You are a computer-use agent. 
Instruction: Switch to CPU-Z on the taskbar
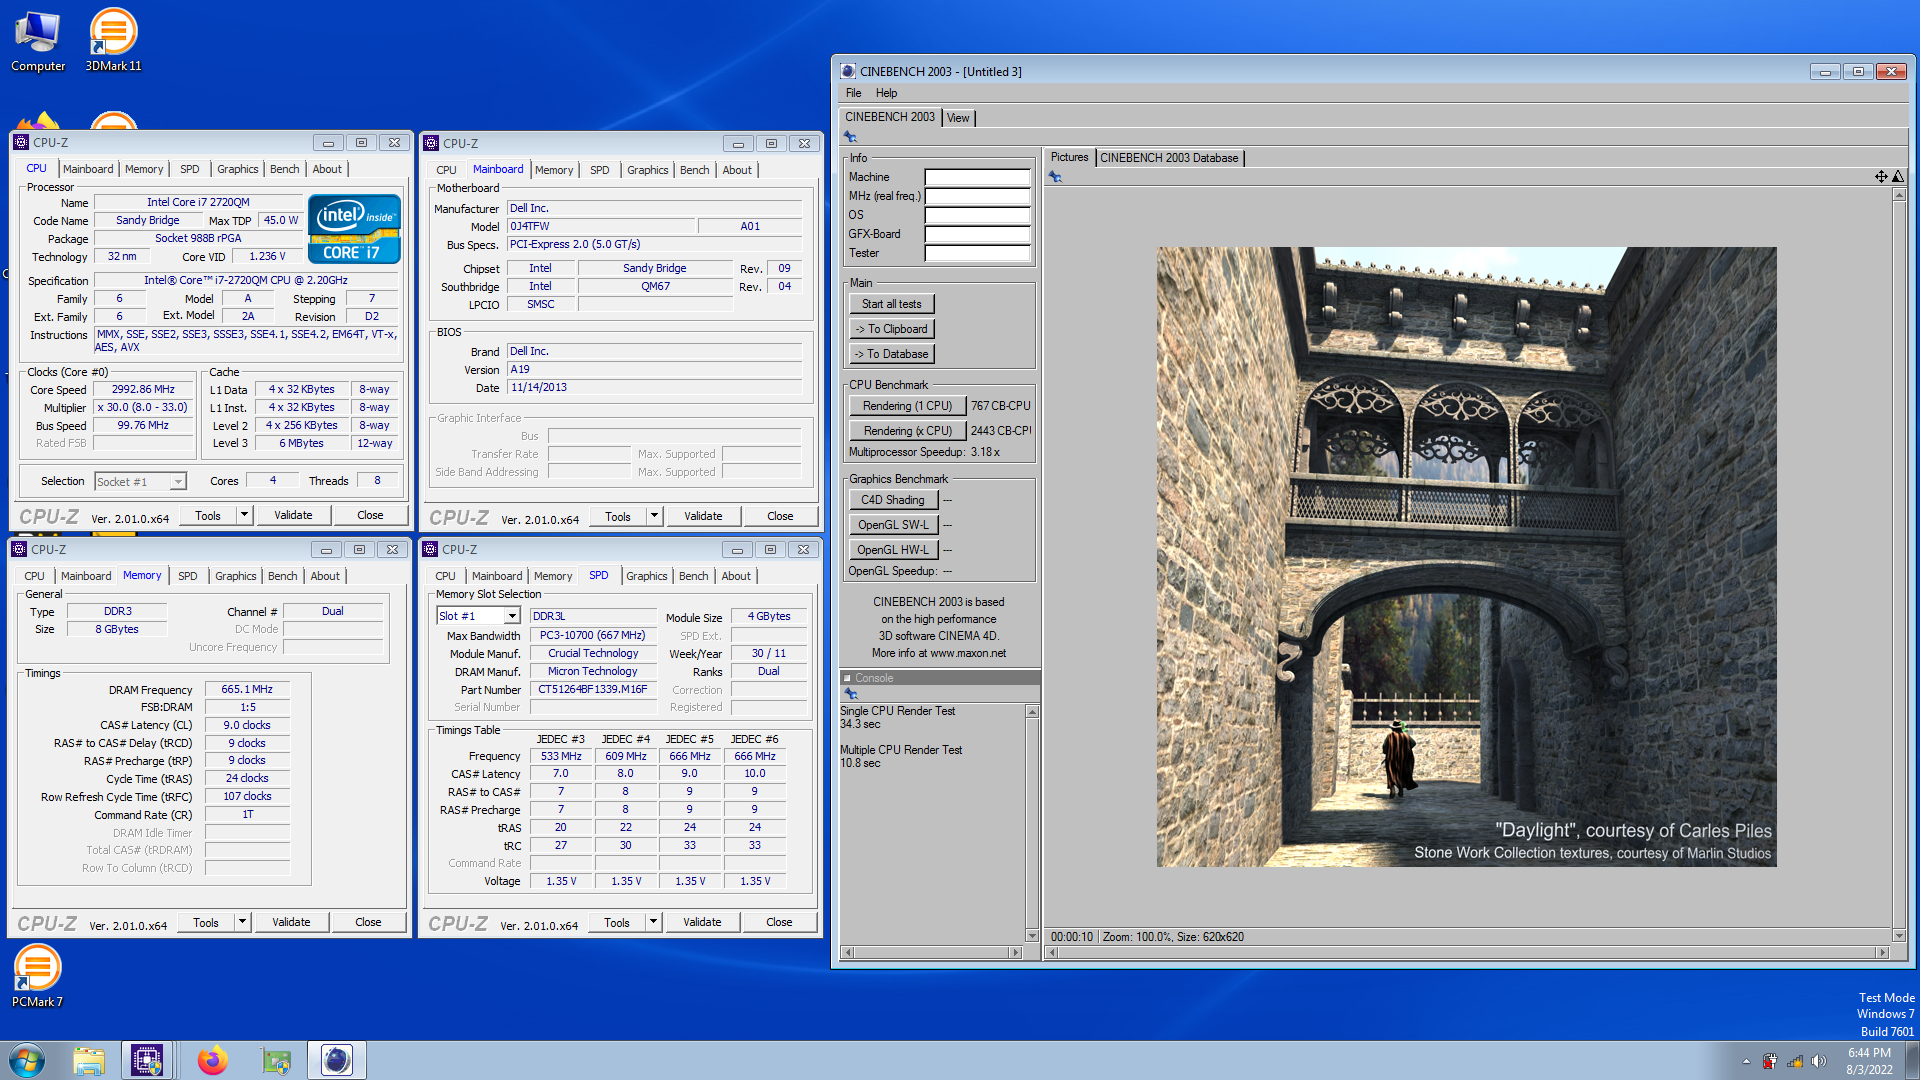click(x=147, y=1060)
